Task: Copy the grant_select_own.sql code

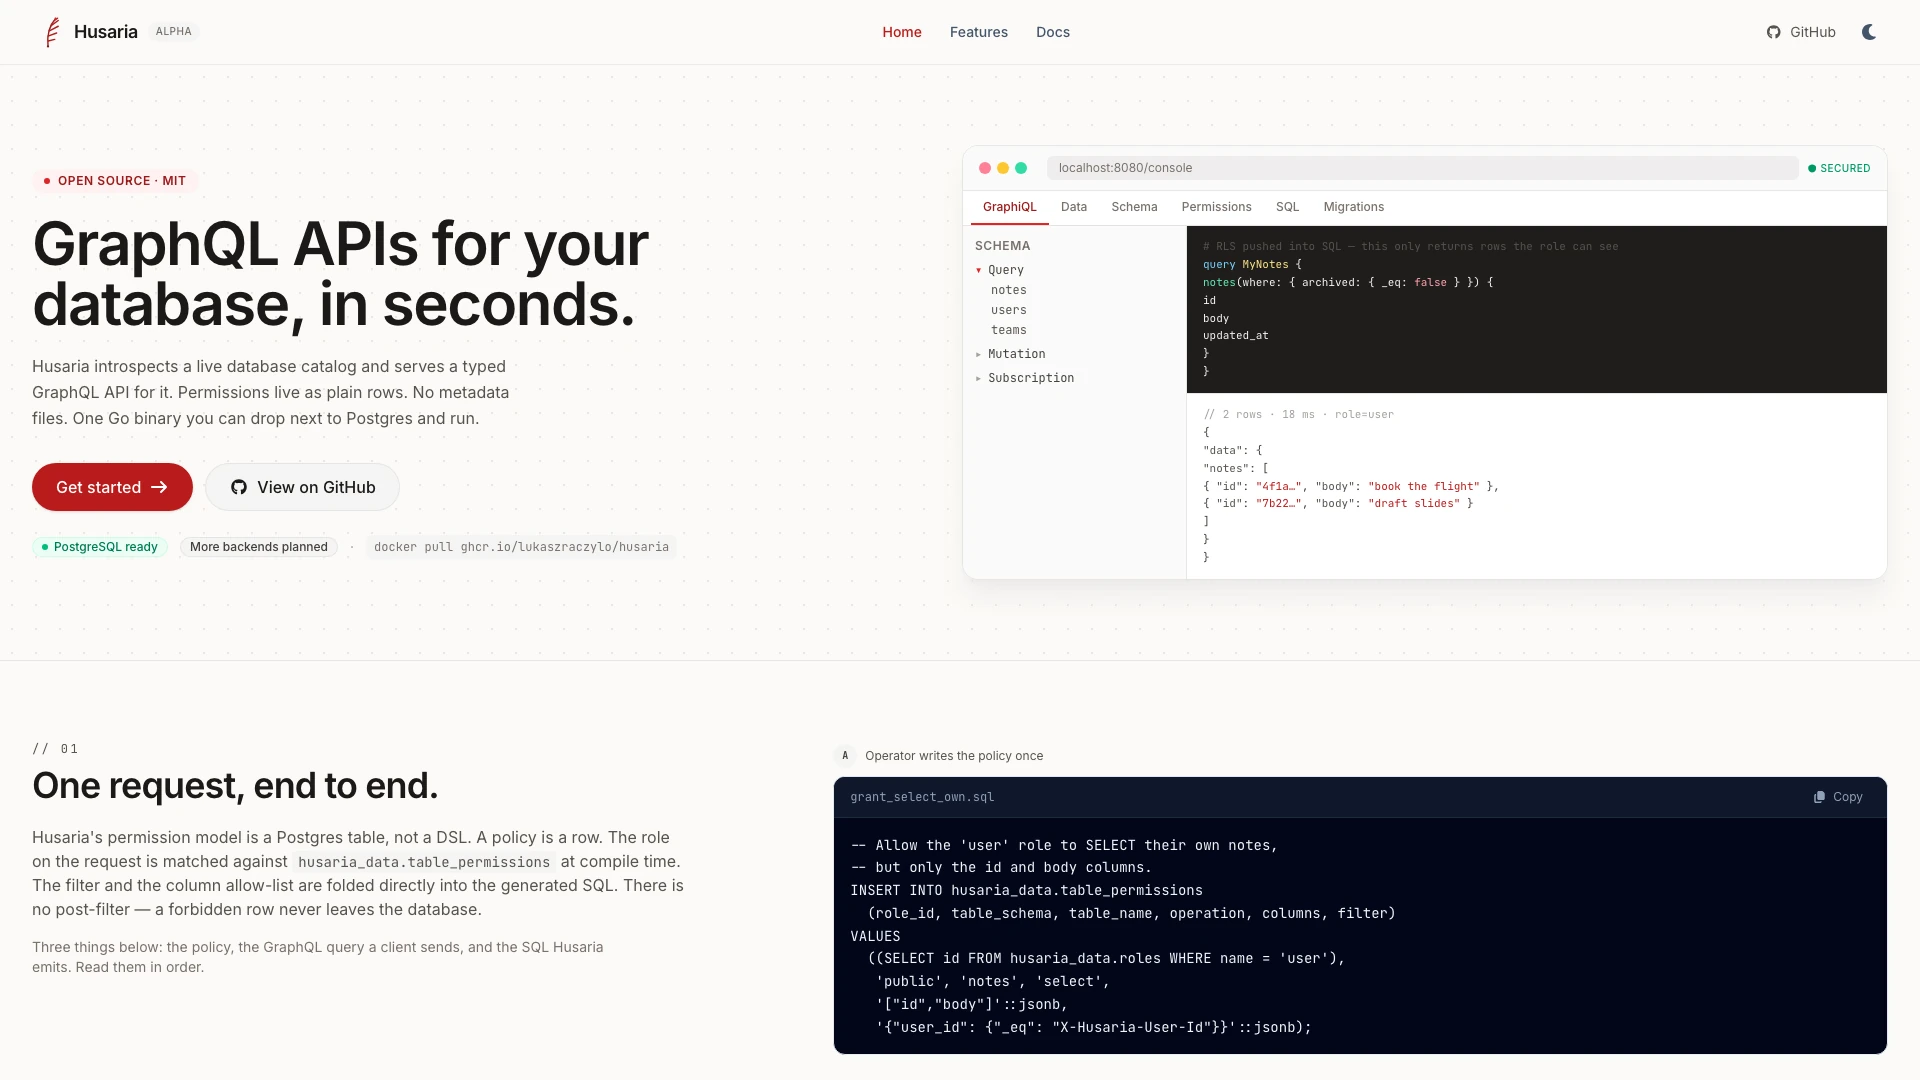Action: [x=1838, y=797]
